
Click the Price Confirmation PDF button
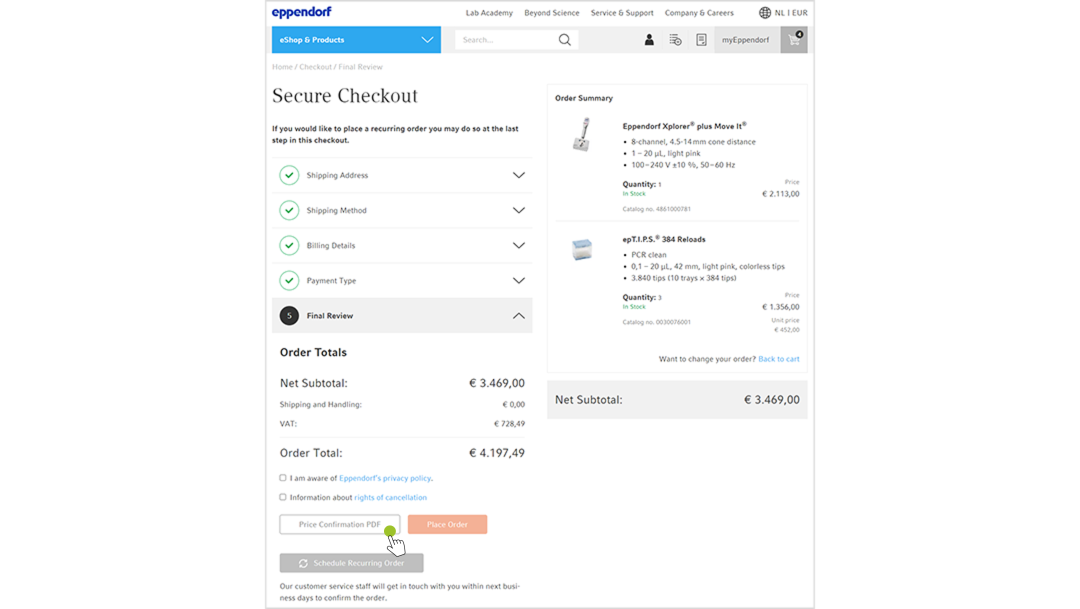(x=340, y=524)
